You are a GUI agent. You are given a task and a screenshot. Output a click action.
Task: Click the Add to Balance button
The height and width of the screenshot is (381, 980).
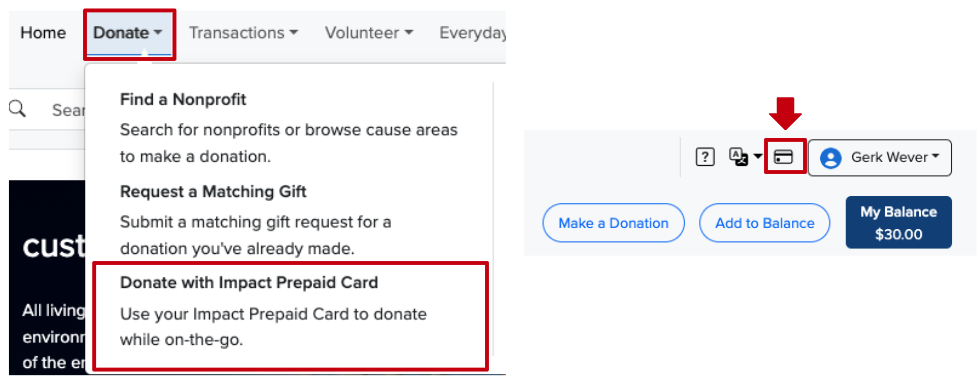tap(764, 223)
